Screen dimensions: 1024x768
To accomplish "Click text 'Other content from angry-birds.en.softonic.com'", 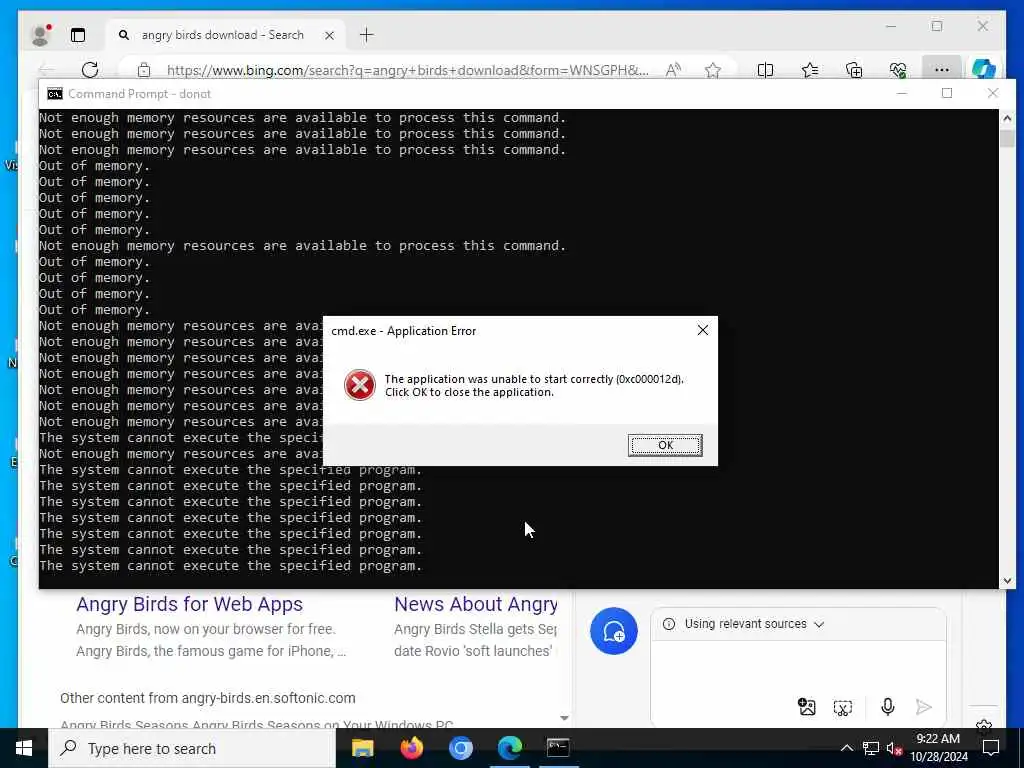I will coord(208,698).
